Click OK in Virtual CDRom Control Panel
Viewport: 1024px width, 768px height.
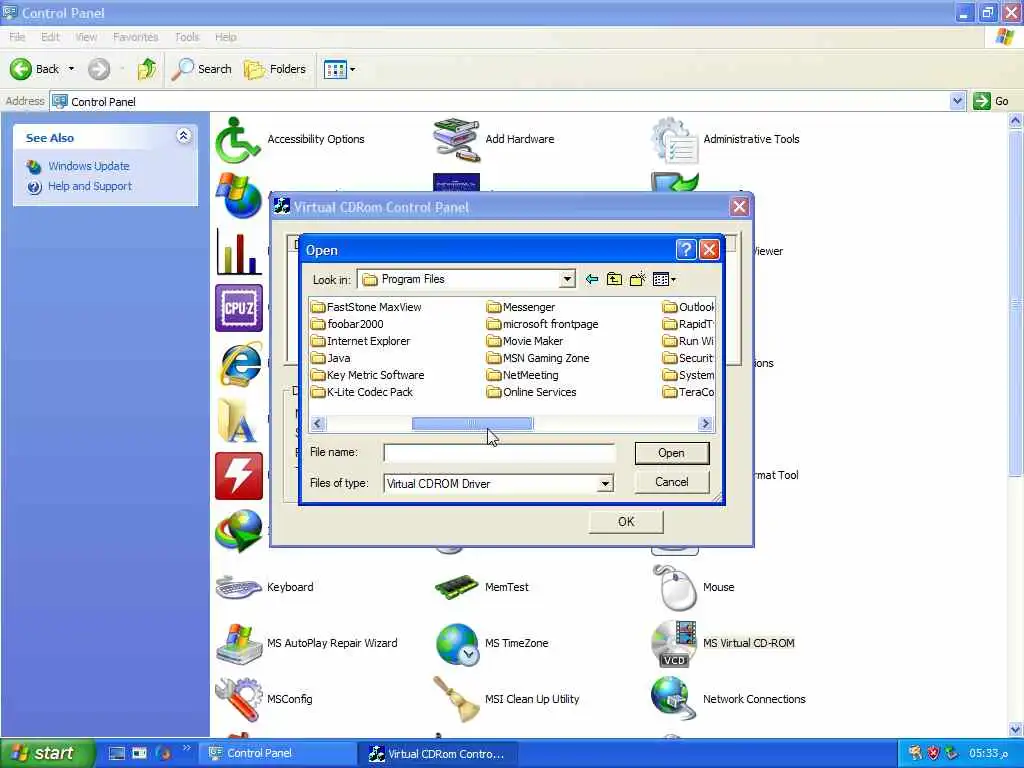click(626, 522)
